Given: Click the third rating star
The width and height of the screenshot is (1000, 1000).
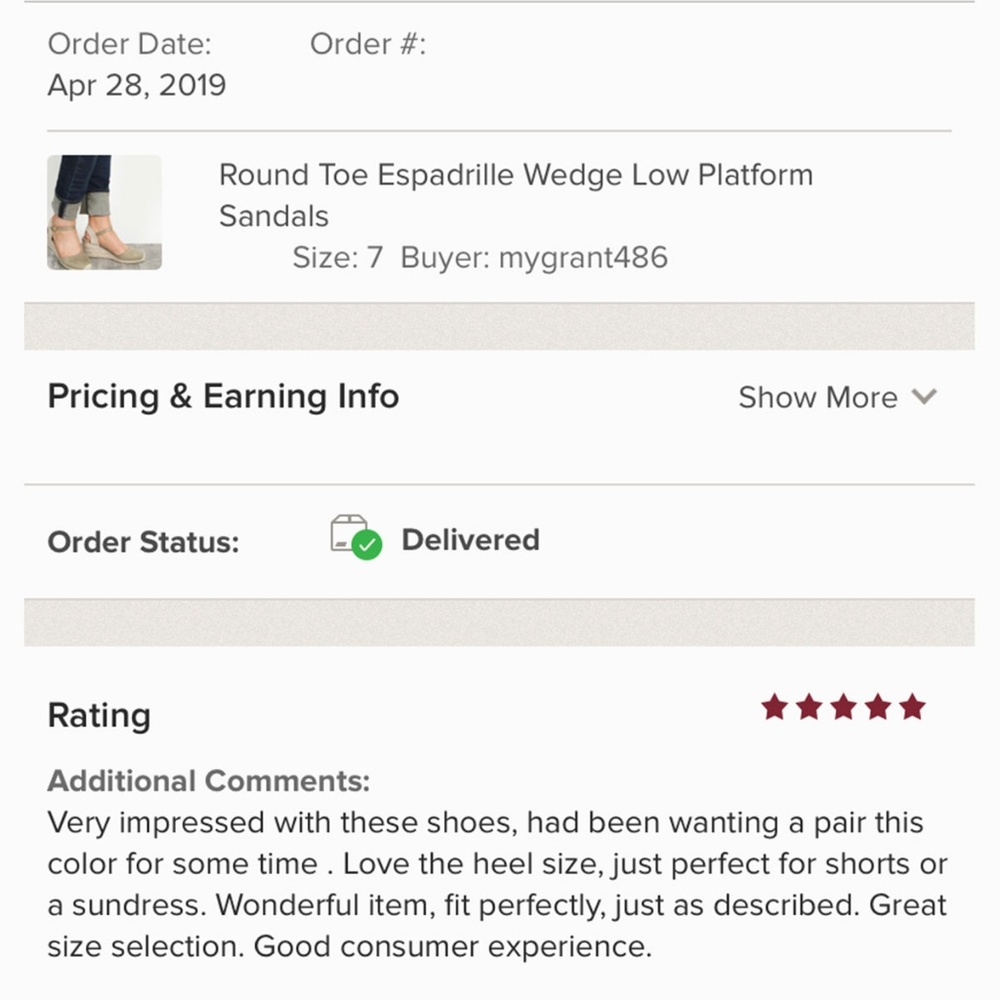Looking at the screenshot, I should (x=843, y=708).
